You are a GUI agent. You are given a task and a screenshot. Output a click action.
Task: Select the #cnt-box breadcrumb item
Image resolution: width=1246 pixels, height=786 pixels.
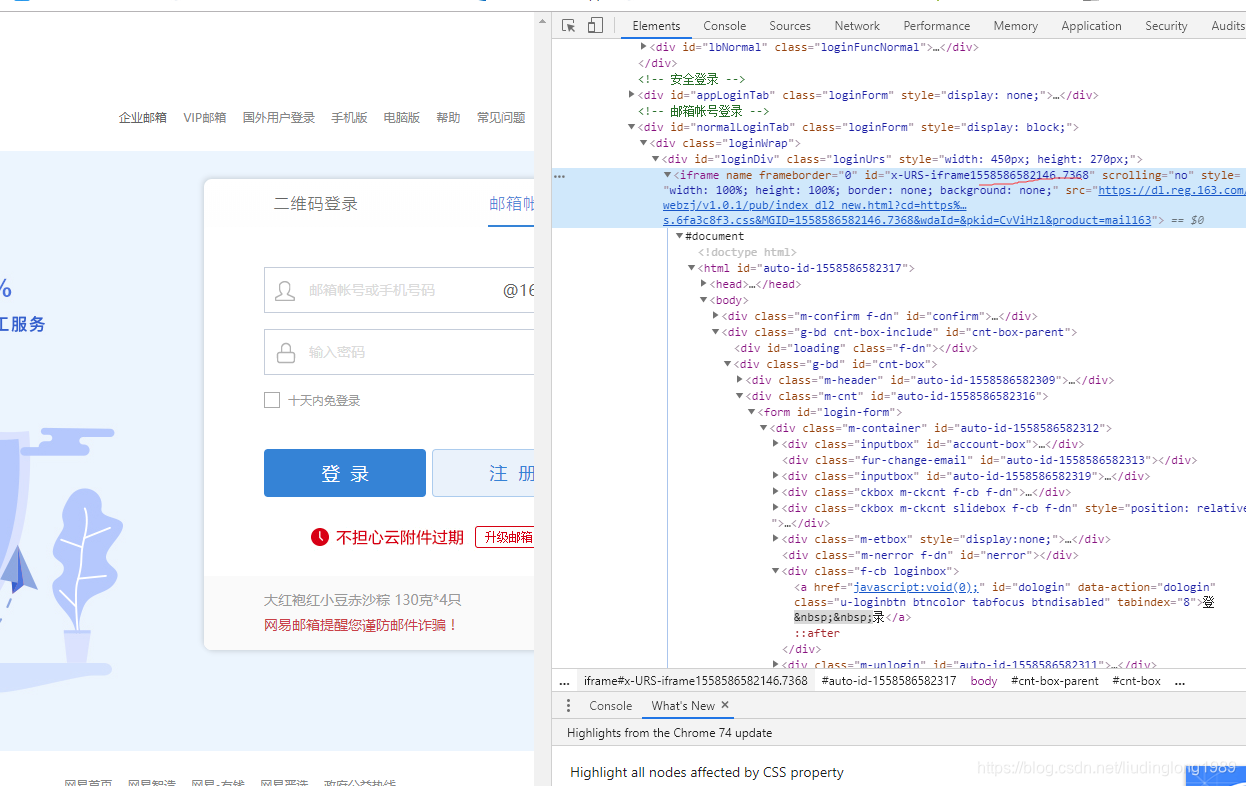(x=1136, y=681)
